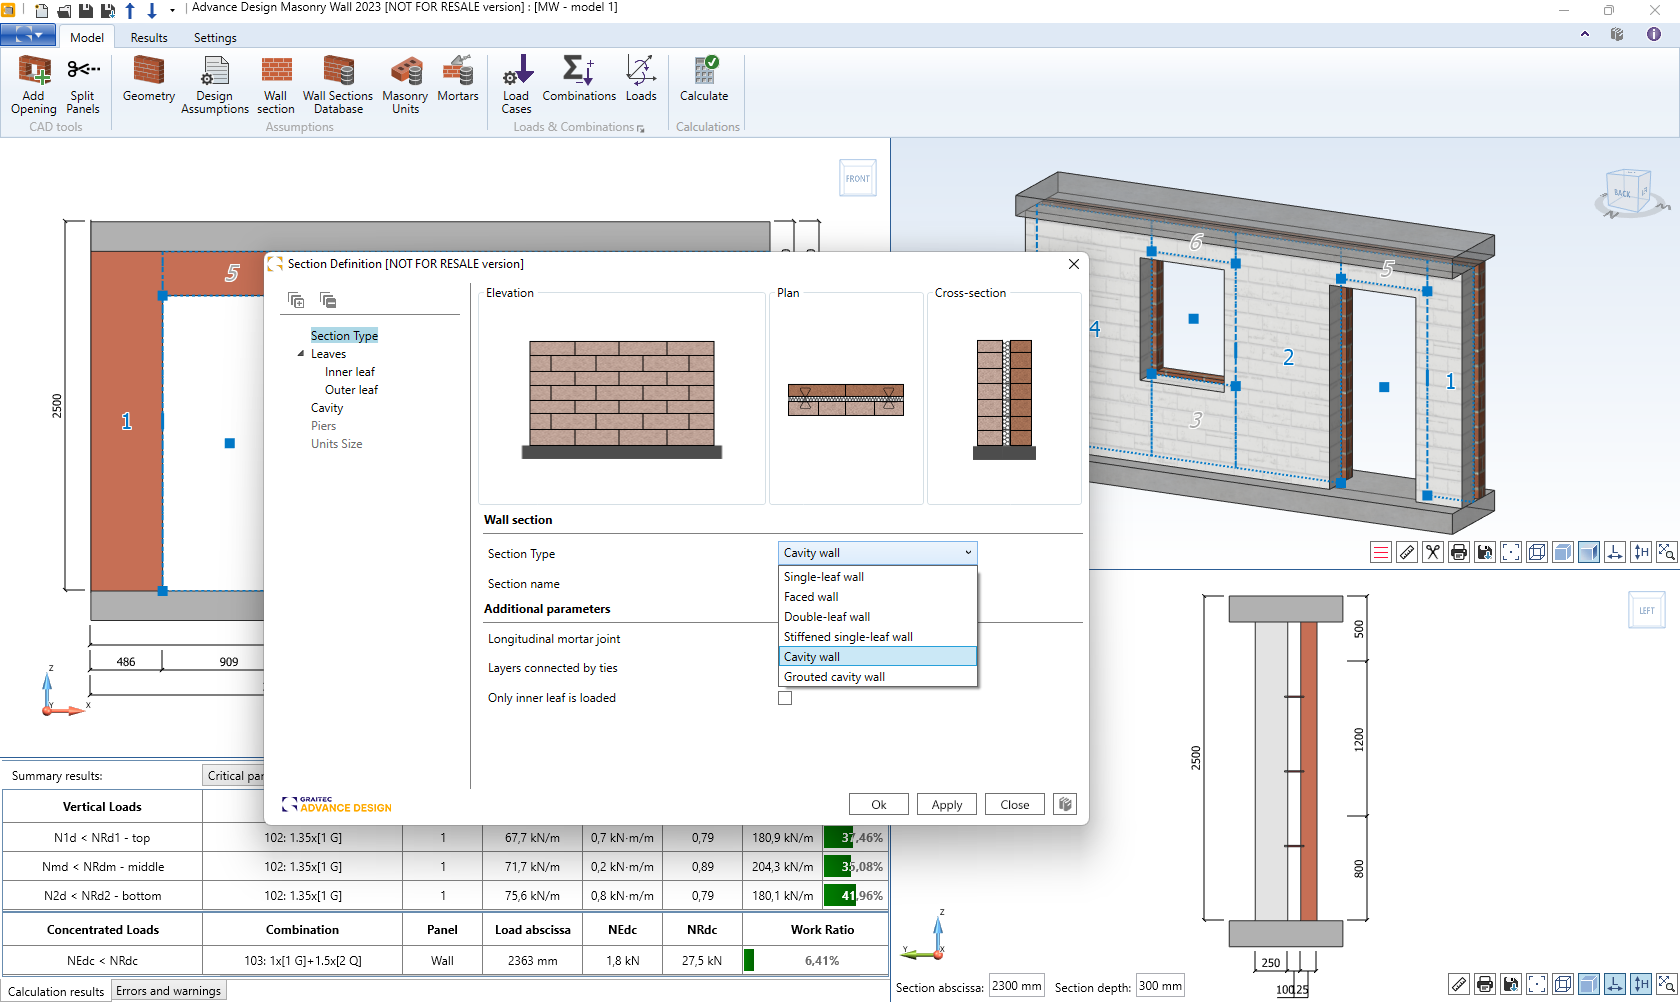Toggle L length dimensions in 3D view toolbar
This screenshot has height=1002, width=1680.
point(1615,552)
